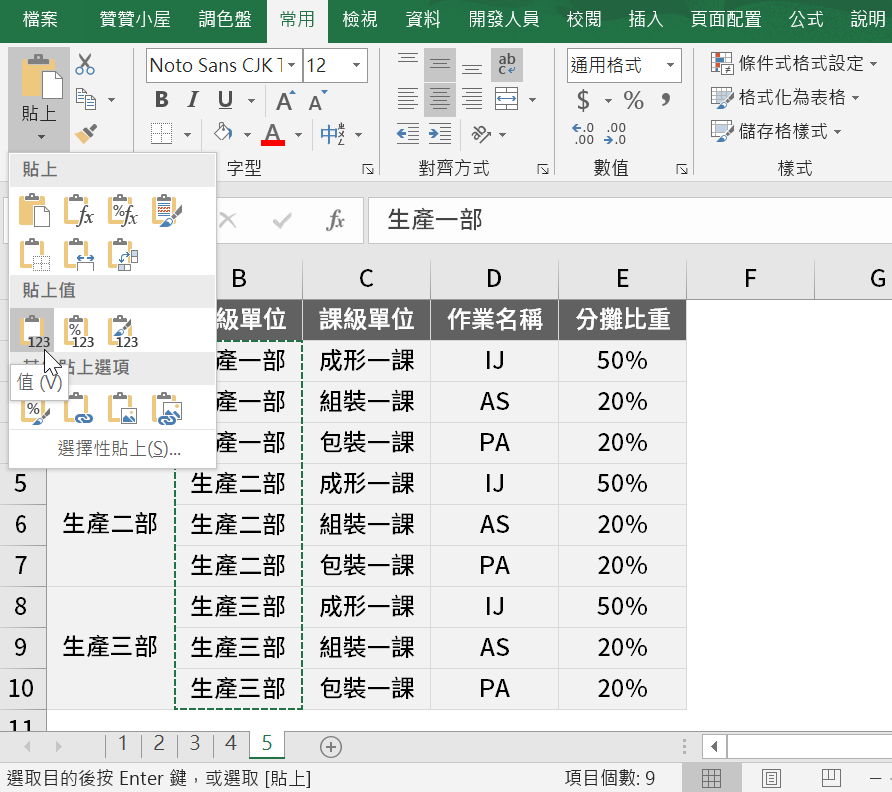Click the Comma style button
The width and height of the screenshot is (892, 792).
[665, 100]
